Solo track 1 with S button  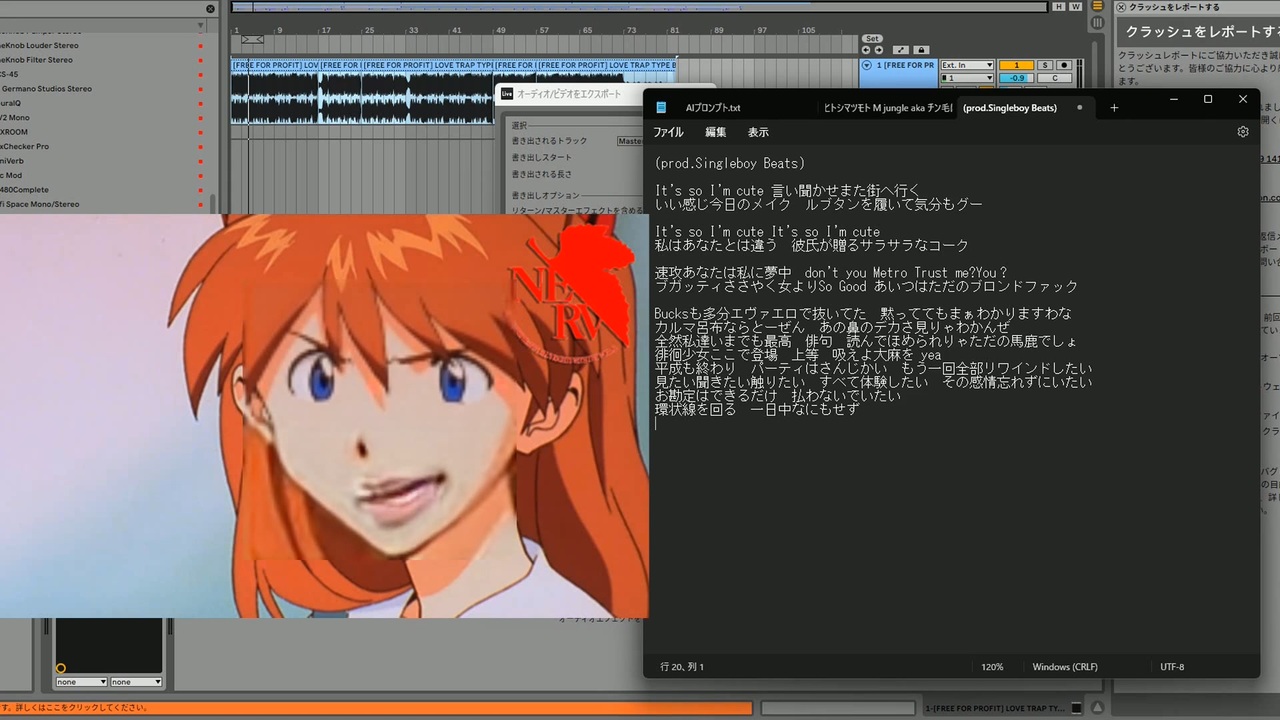click(1045, 65)
